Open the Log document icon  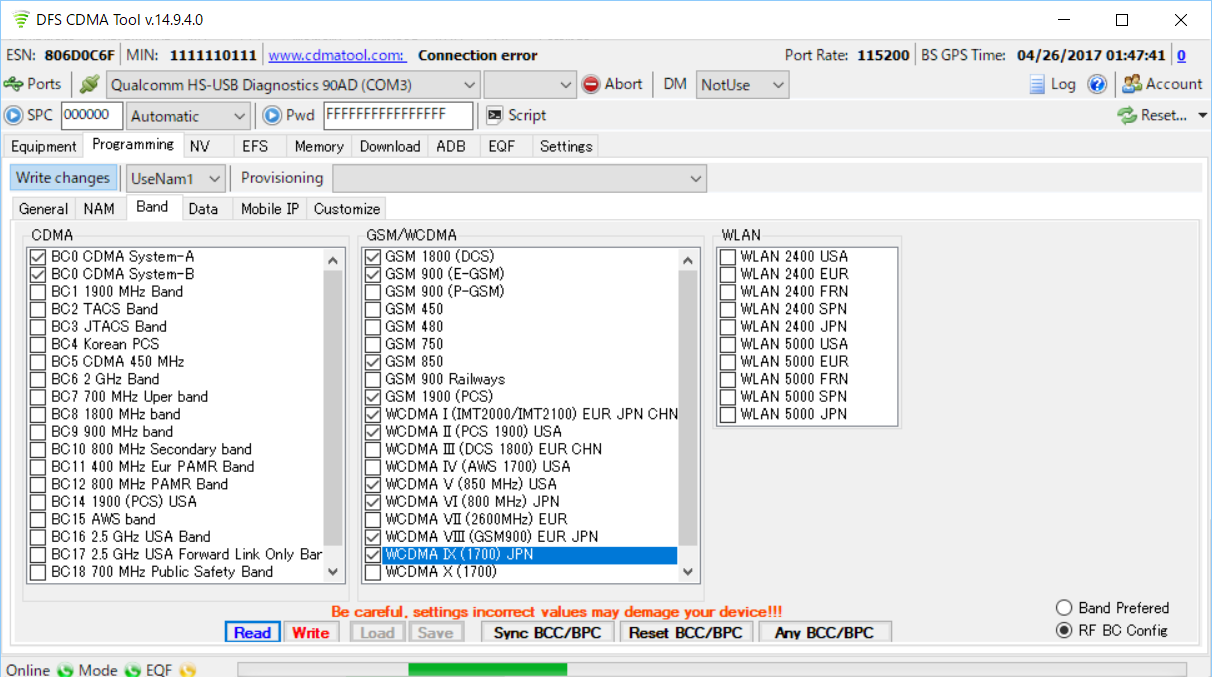tap(1037, 85)
